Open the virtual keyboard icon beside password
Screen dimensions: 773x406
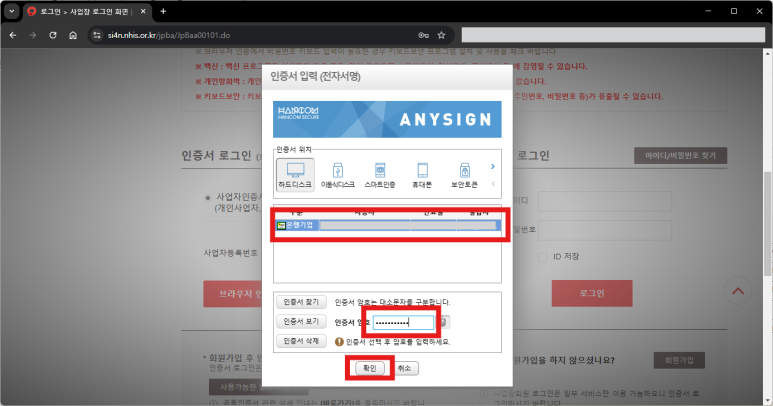pyautogui.click(x=443, y=322)
